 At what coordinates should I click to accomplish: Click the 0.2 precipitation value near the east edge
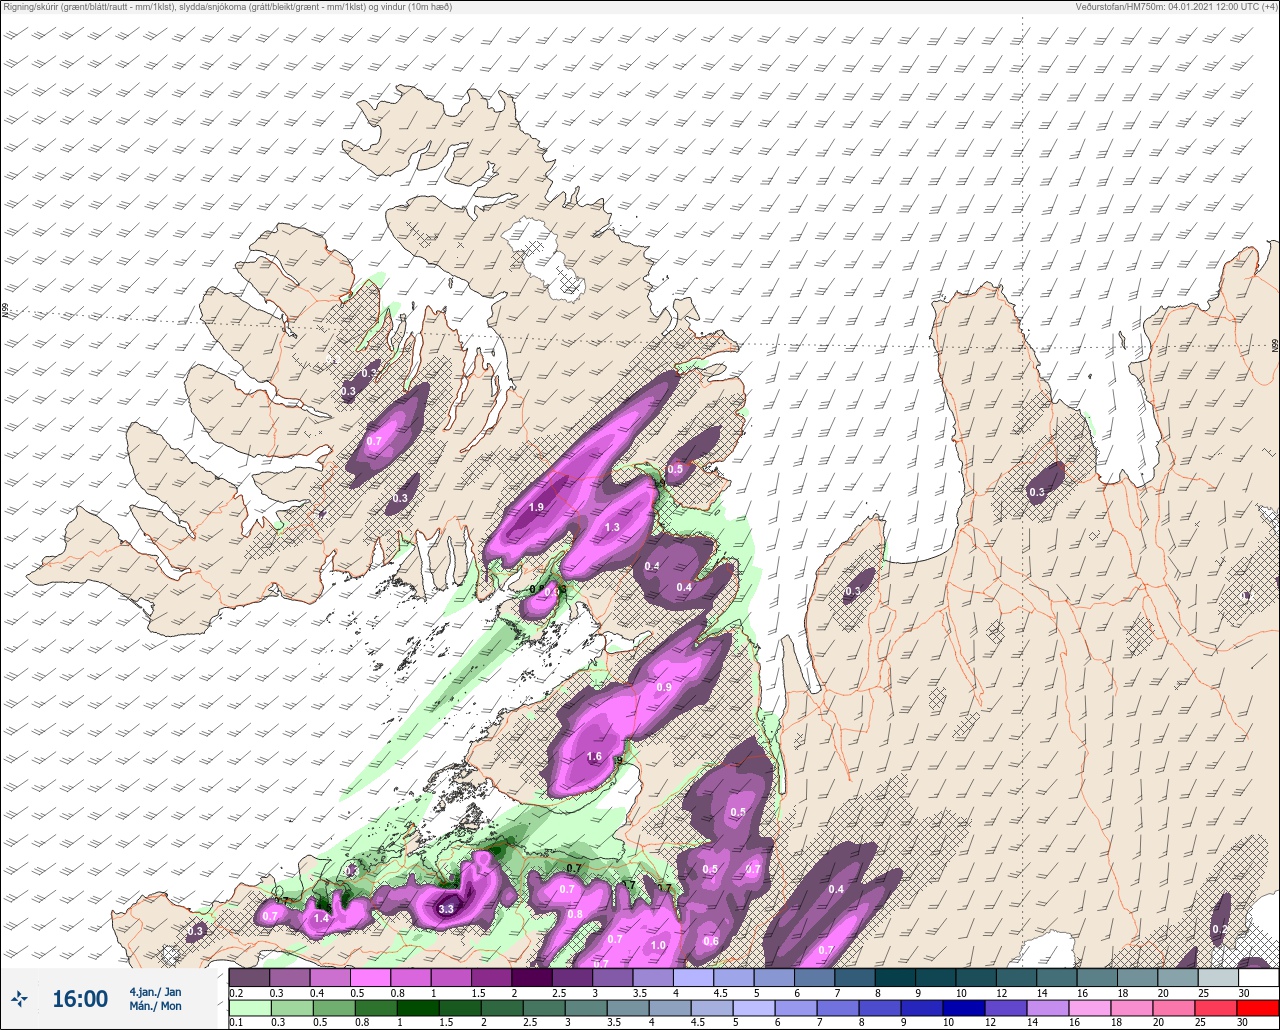[1219, 929]
